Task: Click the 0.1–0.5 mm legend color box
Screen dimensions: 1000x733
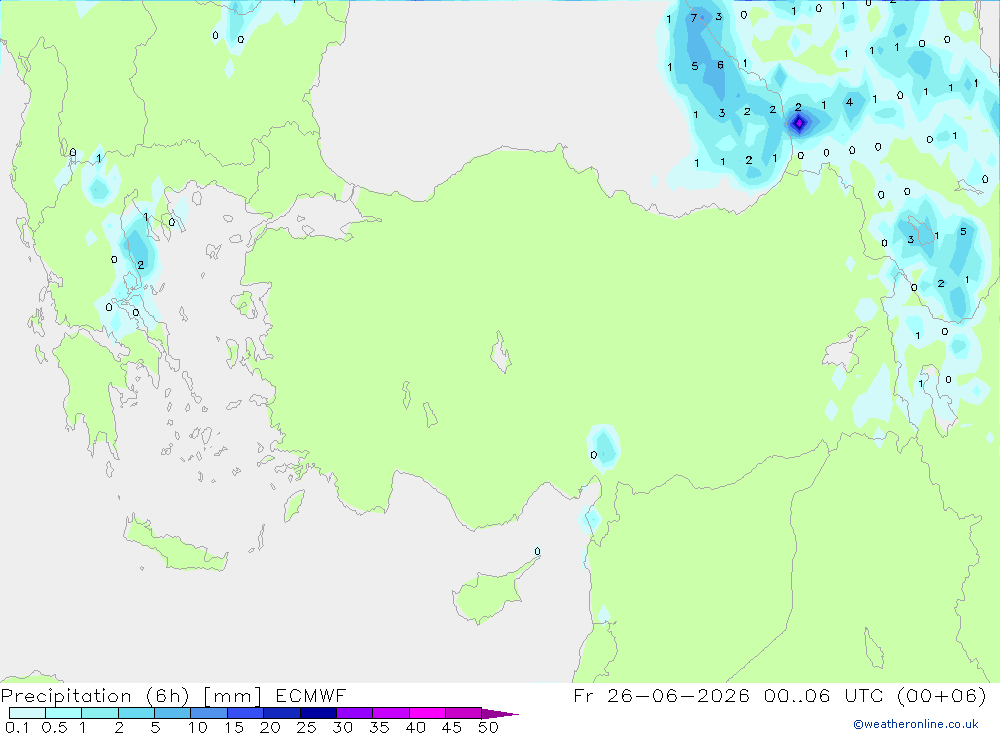Action: coord(27,713)
